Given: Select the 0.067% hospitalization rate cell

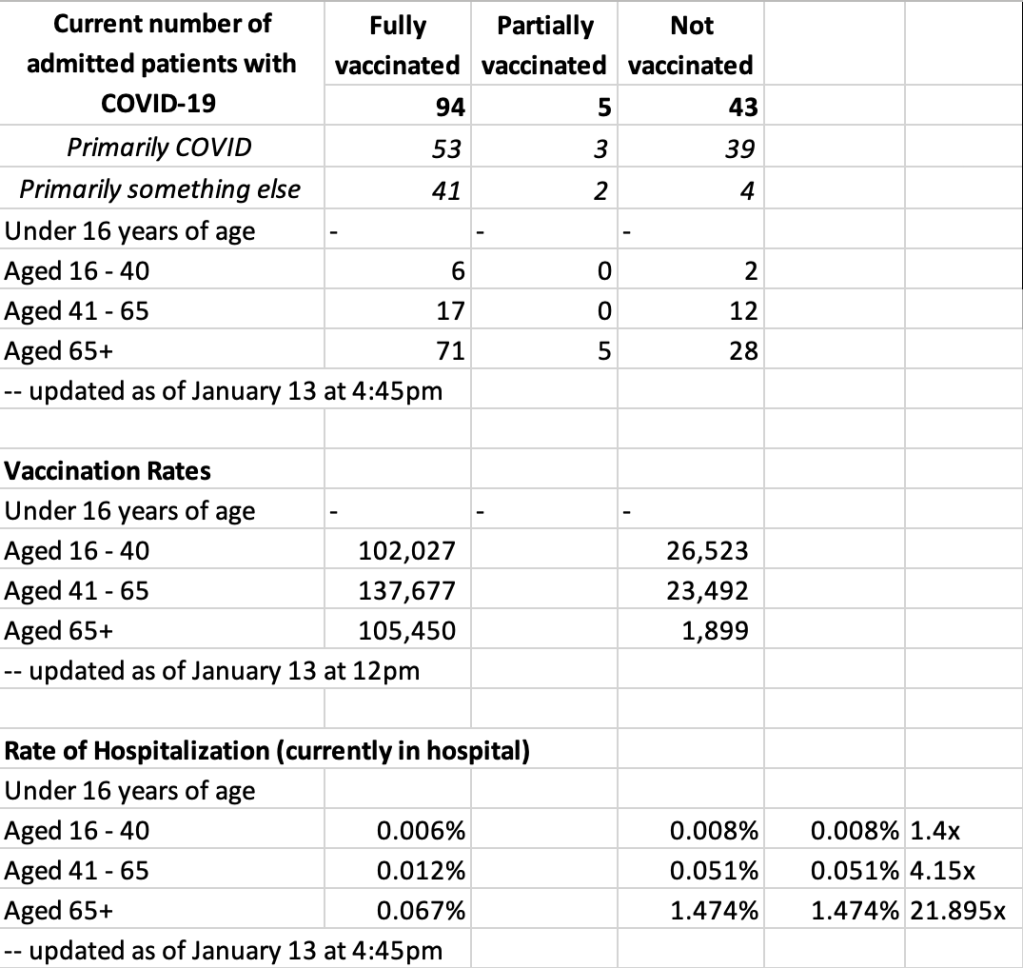Looking at the screenshot, I should point(420,911).
